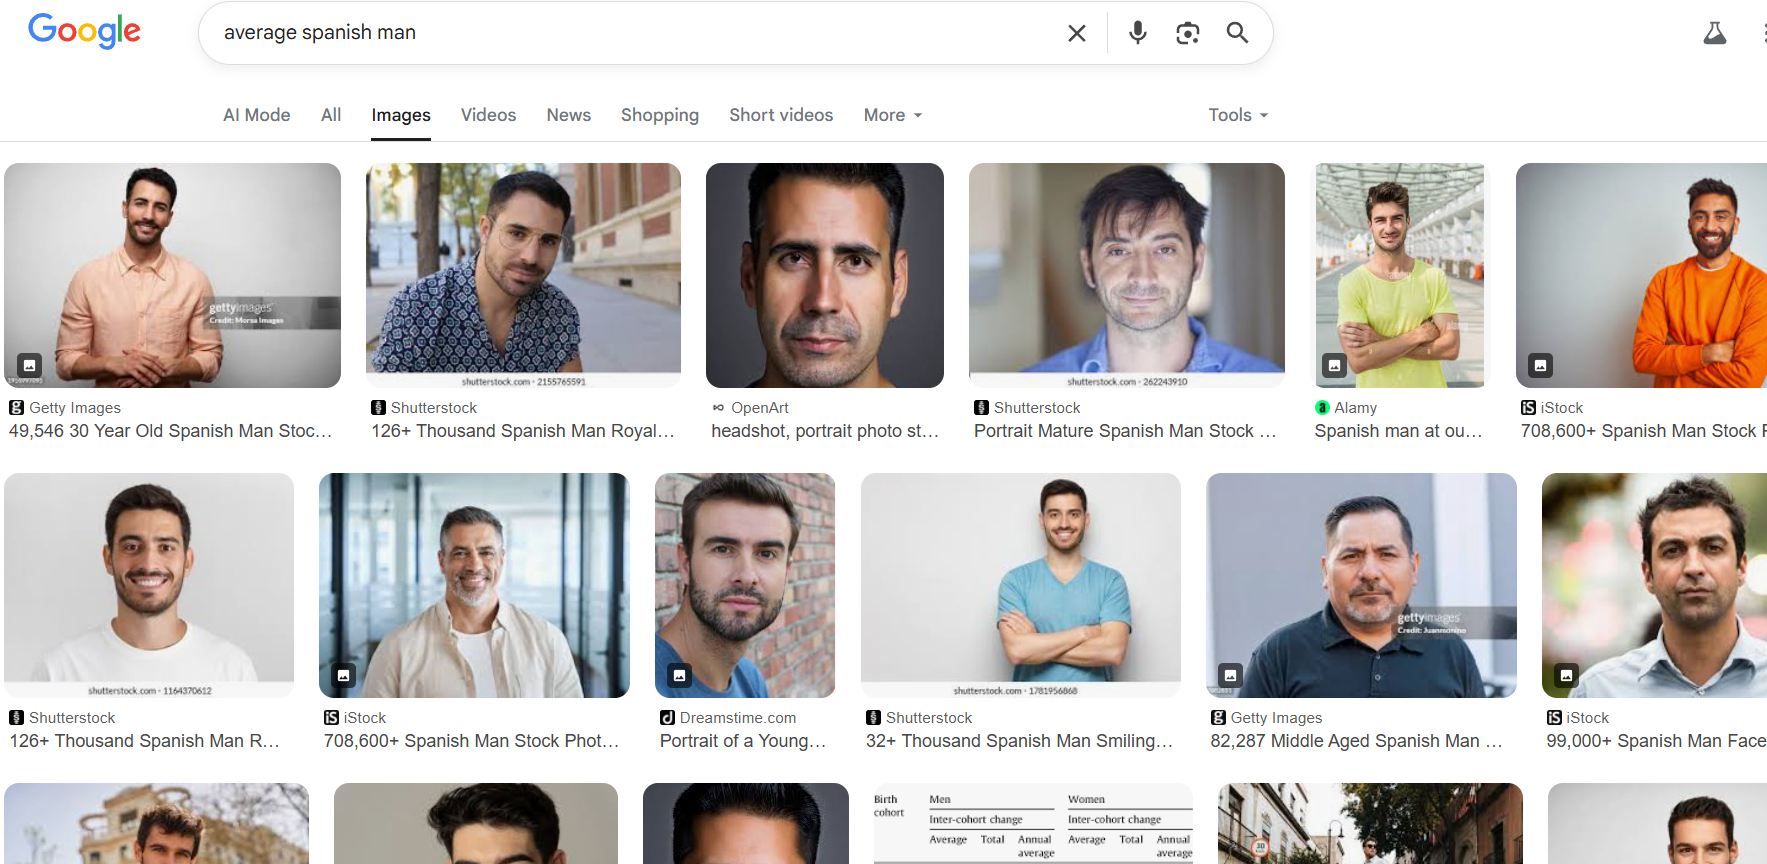This screenshot has width=1767, height=864.
Task: Click Shutterstock favicon above 'Spanish Man Royal…'
Action: [378, 408]
